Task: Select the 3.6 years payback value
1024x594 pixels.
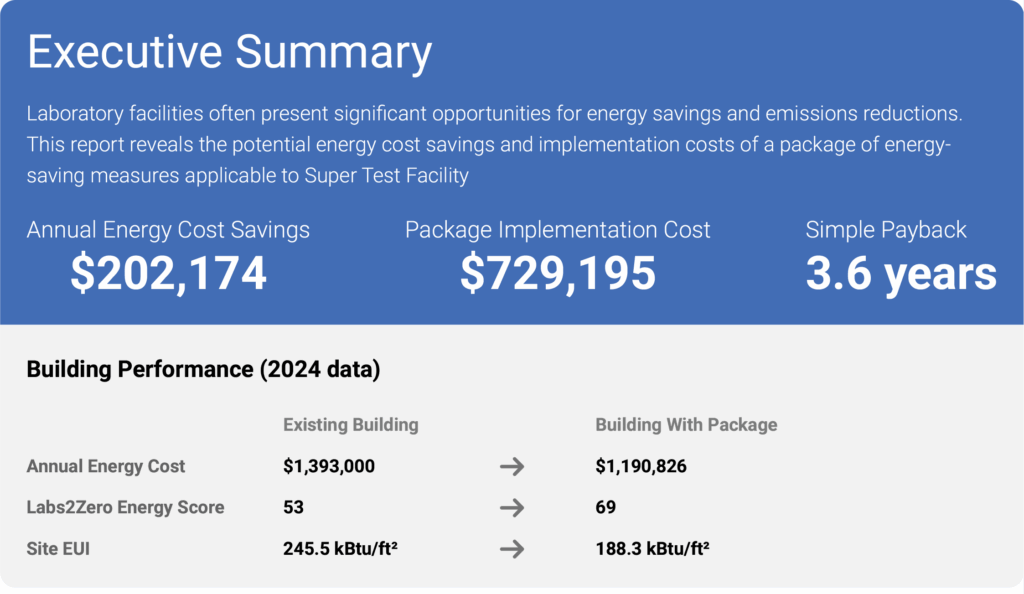Action: [901, 274]
